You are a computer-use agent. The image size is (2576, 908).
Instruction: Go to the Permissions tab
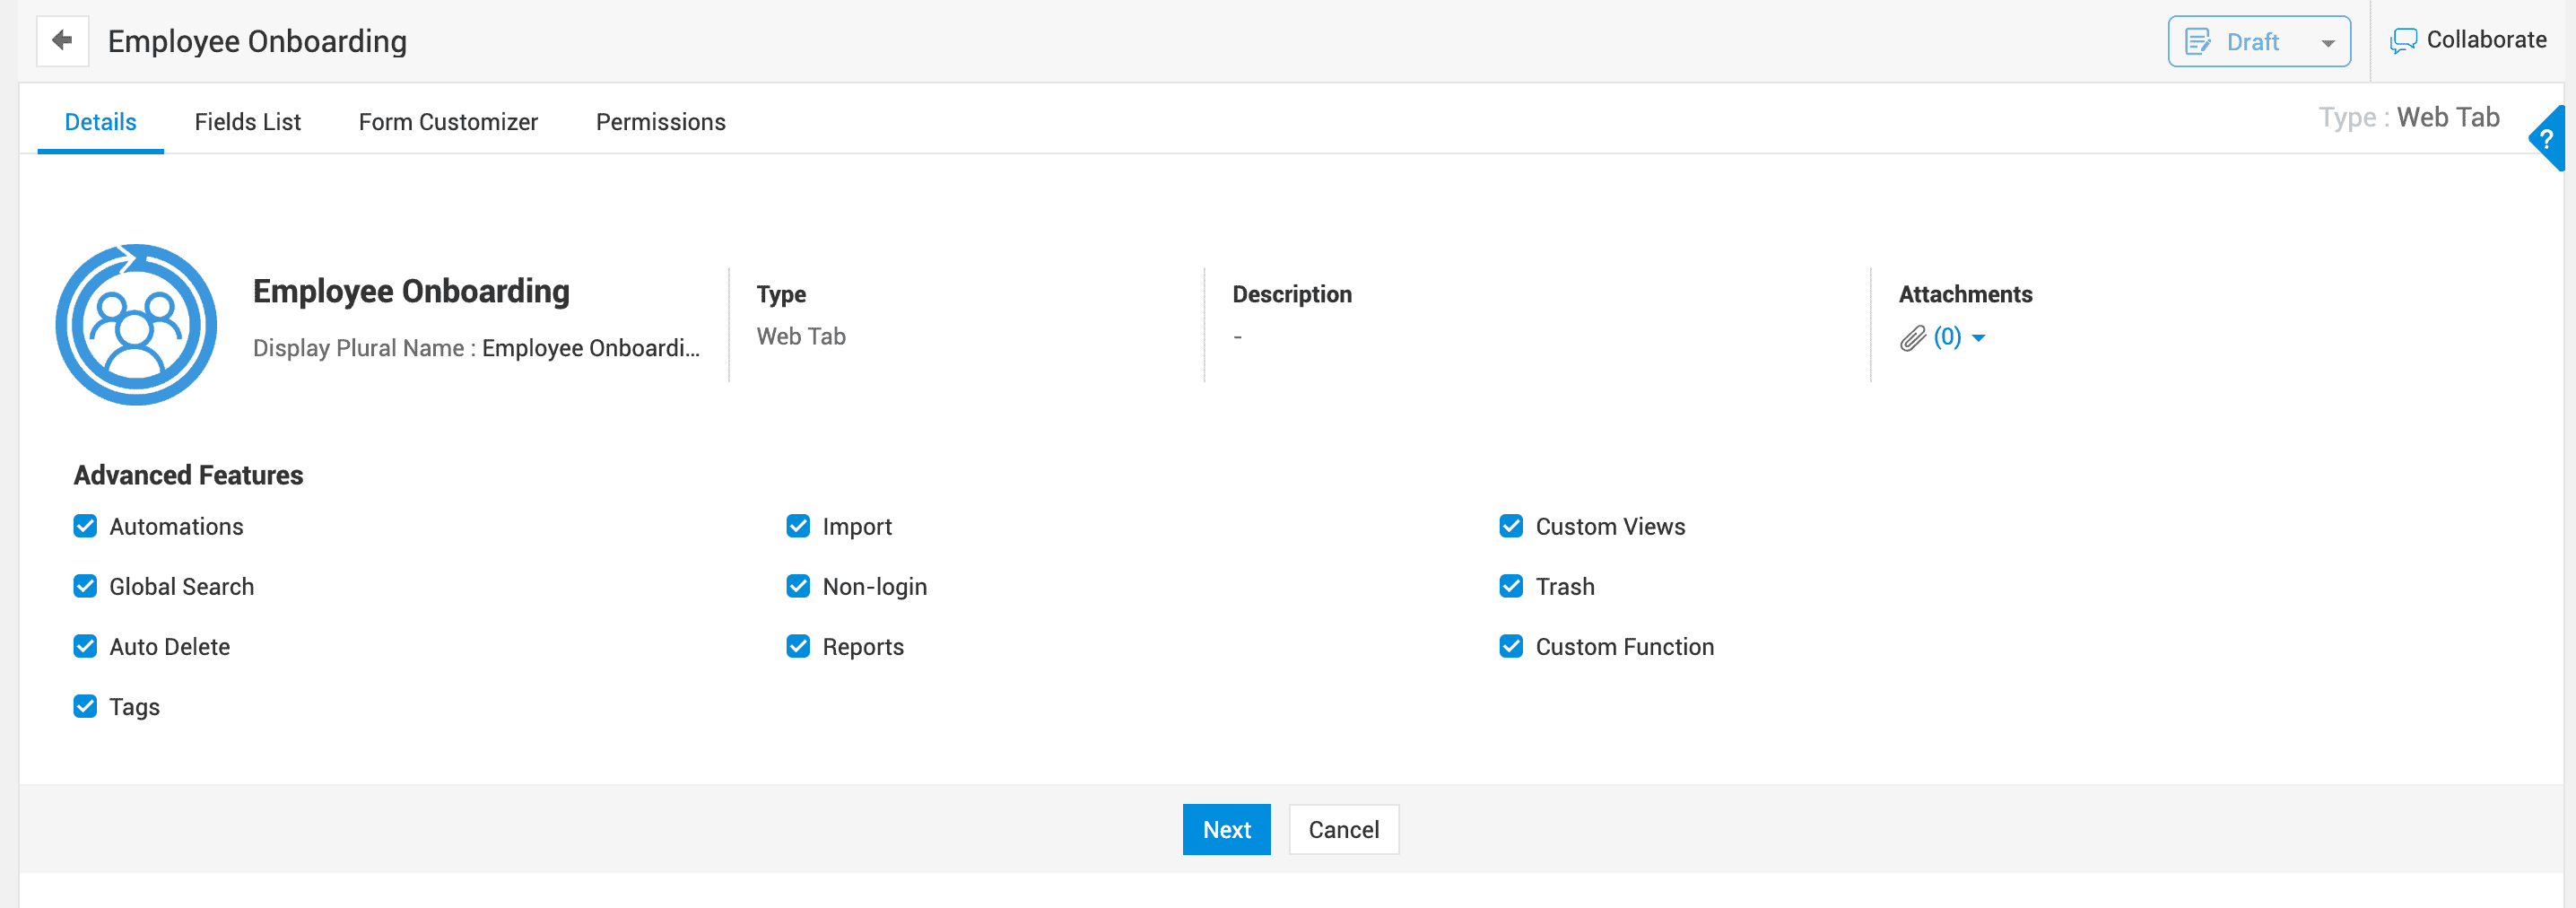pyautogui.click(x=660, y=122)
